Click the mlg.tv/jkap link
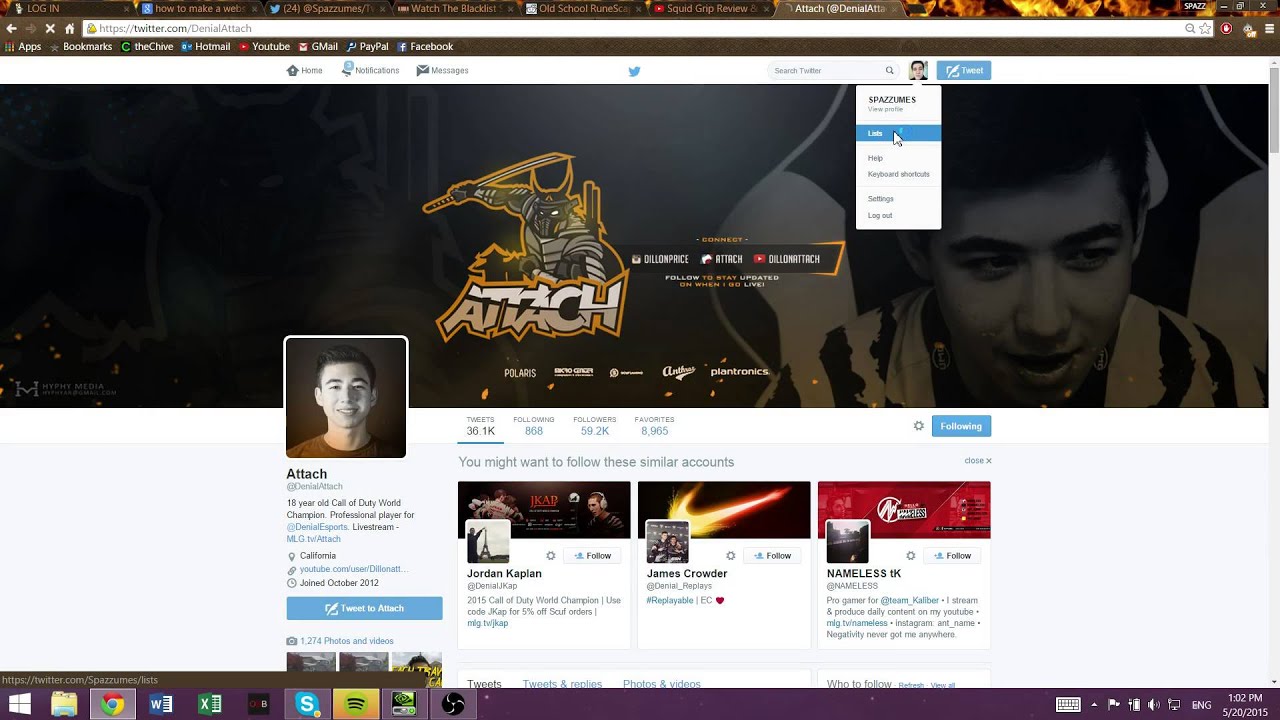 pyautogui.click(x=488, y=623)
